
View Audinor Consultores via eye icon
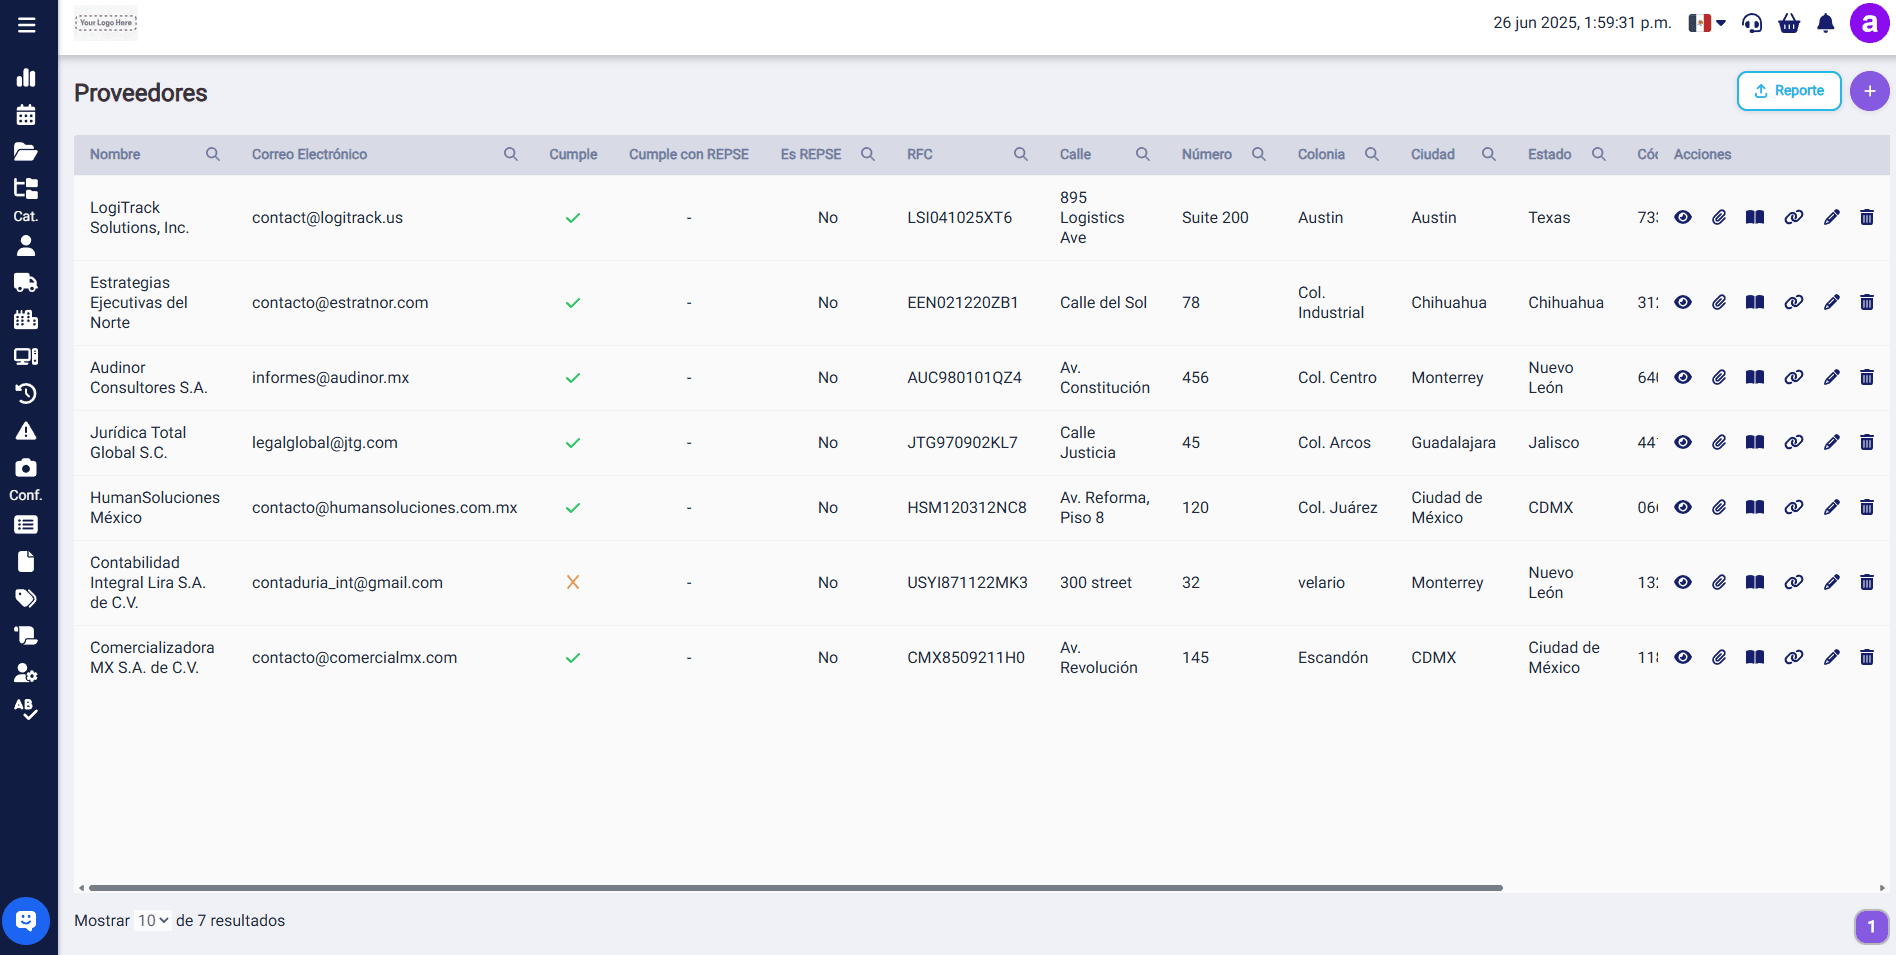[1683, 377]
